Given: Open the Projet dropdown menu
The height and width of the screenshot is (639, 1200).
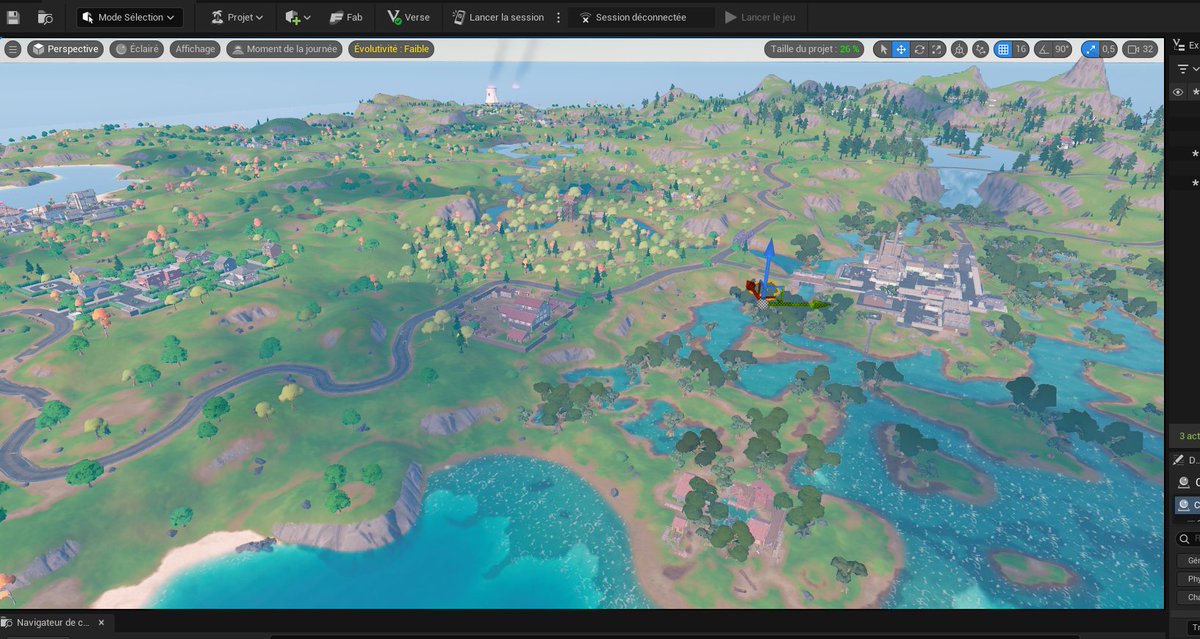Looking at the screenshot, I should pyautogui.click(x=237, y=17).
